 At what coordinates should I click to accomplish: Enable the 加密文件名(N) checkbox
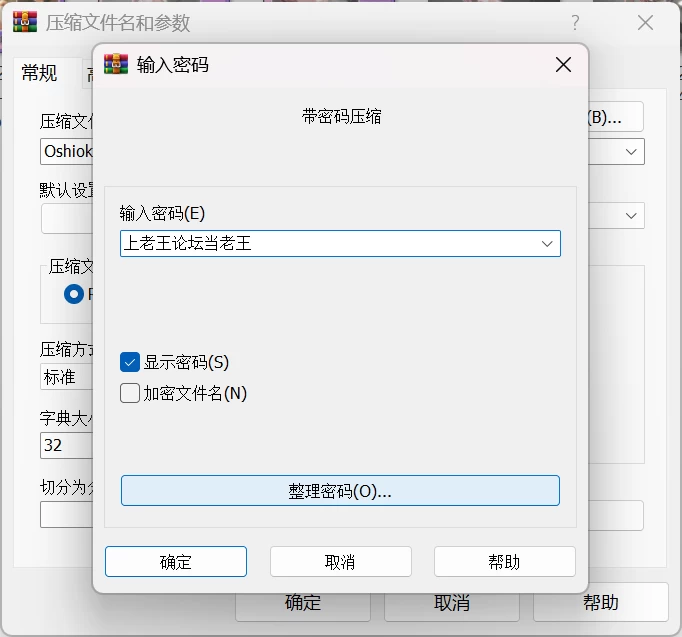pos(130,393)
